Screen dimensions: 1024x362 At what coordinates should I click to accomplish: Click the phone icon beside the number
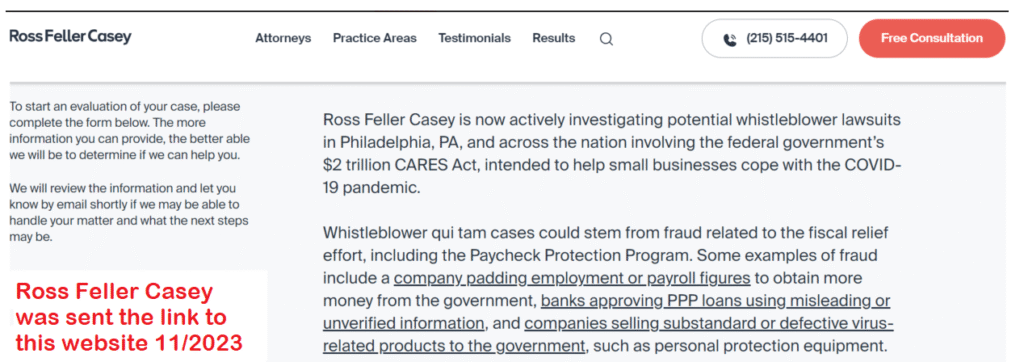(x=730, y=39)
